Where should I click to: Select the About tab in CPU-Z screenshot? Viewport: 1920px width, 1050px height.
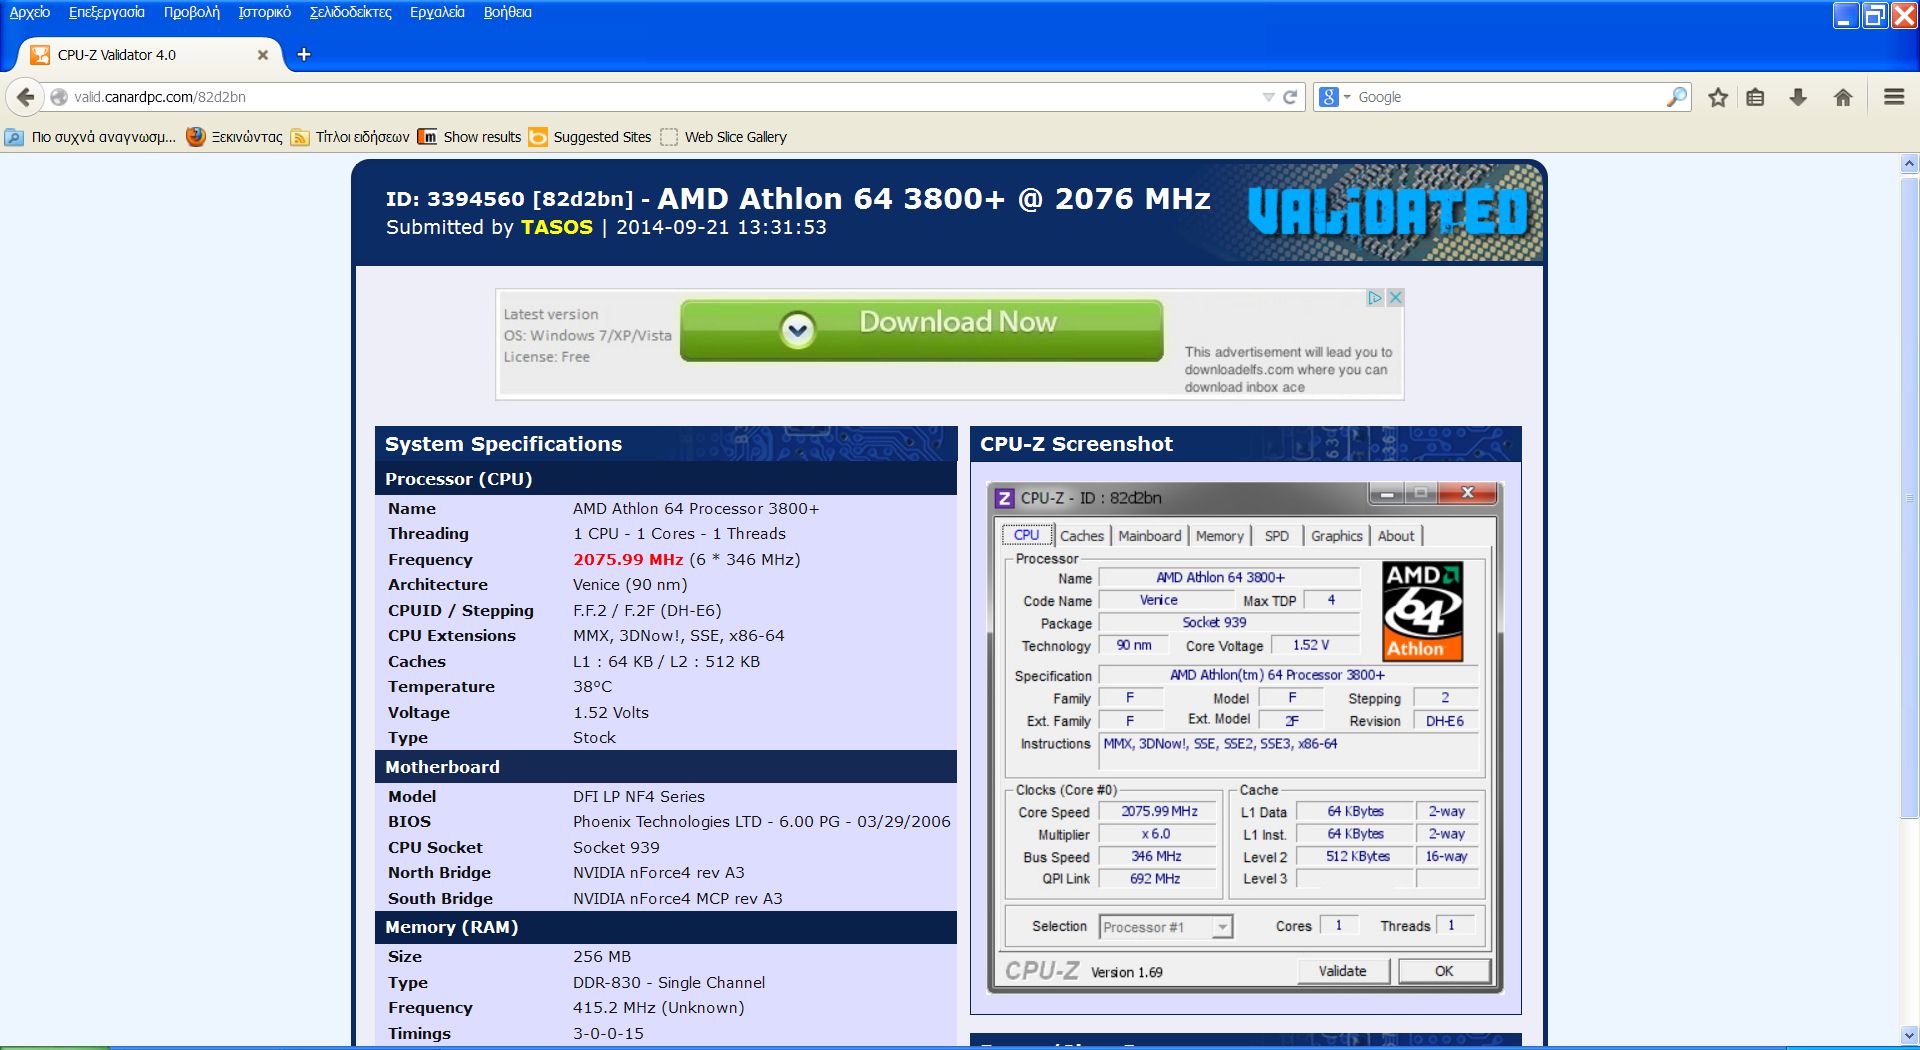pyautogui.click(x=1396, y=536)
